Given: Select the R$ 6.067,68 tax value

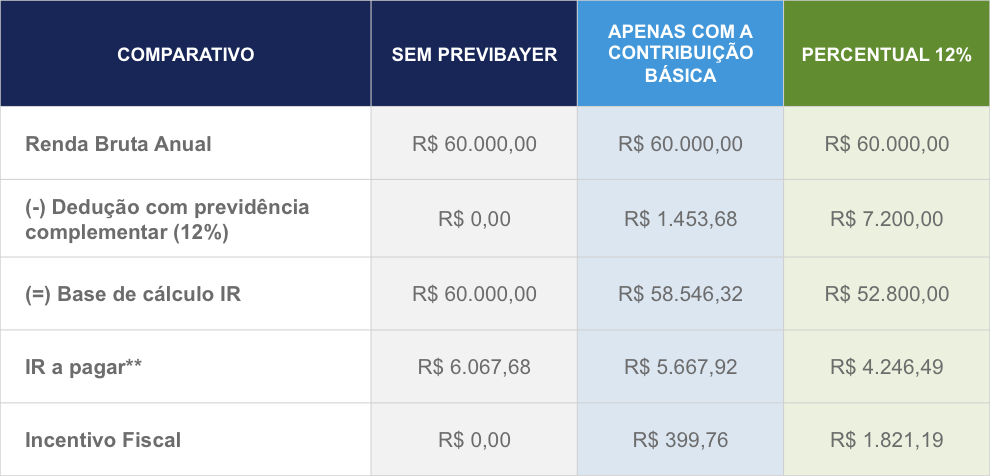Looking at the screenshot, I should click(x=474, y=367).
